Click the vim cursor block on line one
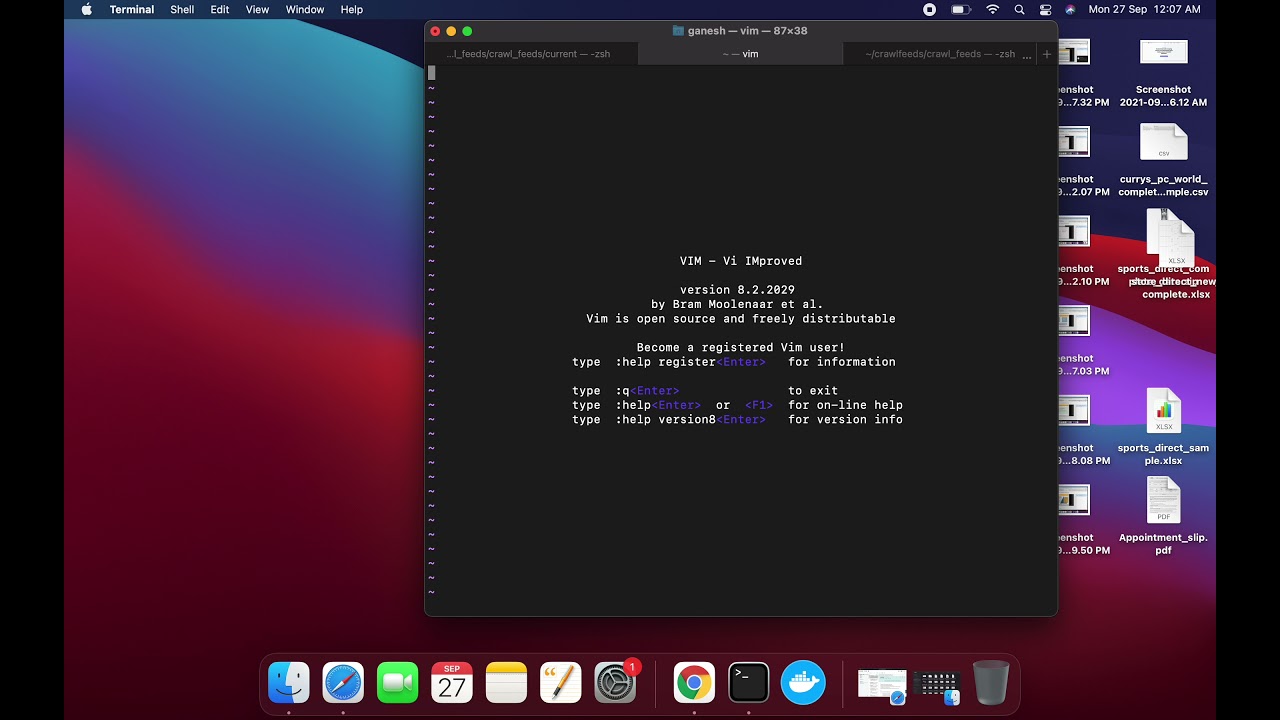 432,73
